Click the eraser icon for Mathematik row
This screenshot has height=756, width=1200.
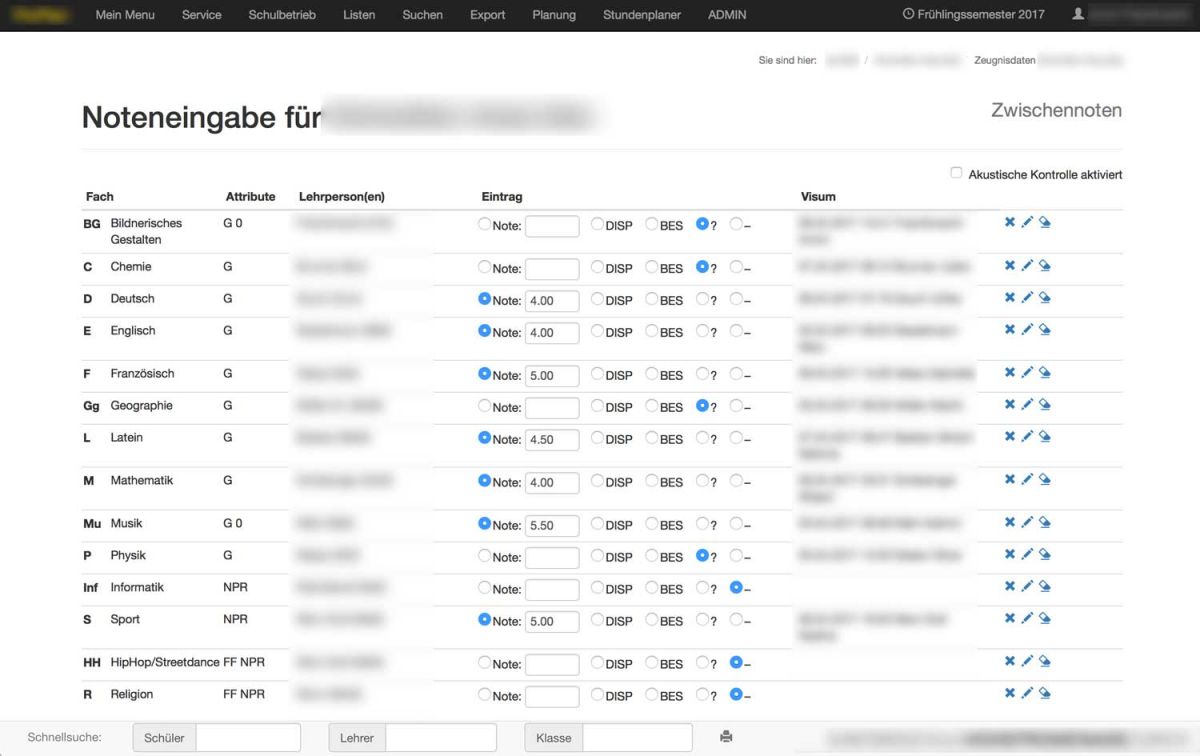(x=1044, y=480)
